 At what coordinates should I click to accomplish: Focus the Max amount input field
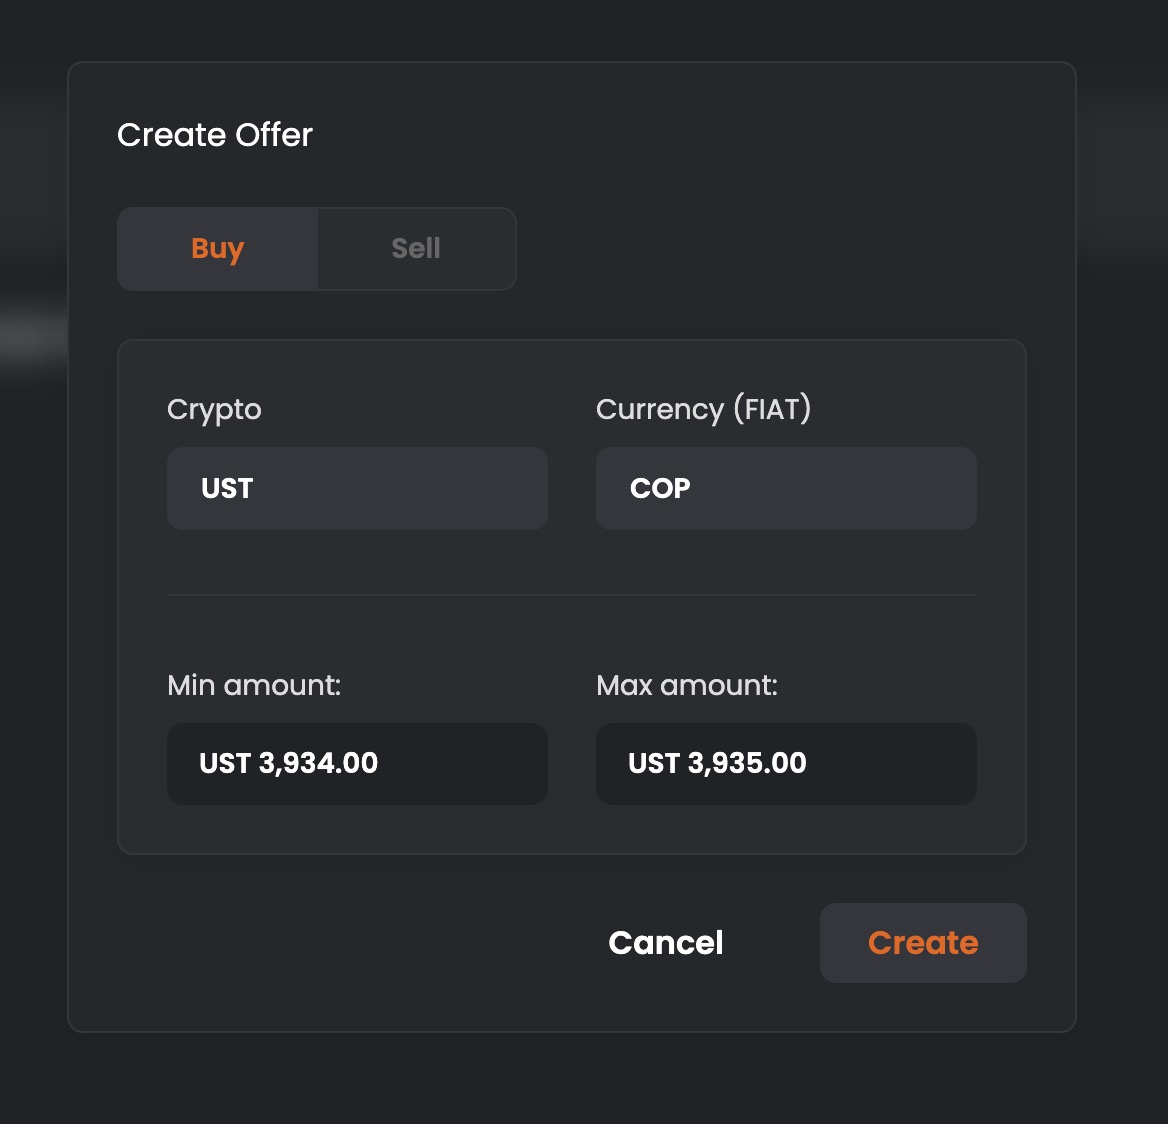(786, 764)
